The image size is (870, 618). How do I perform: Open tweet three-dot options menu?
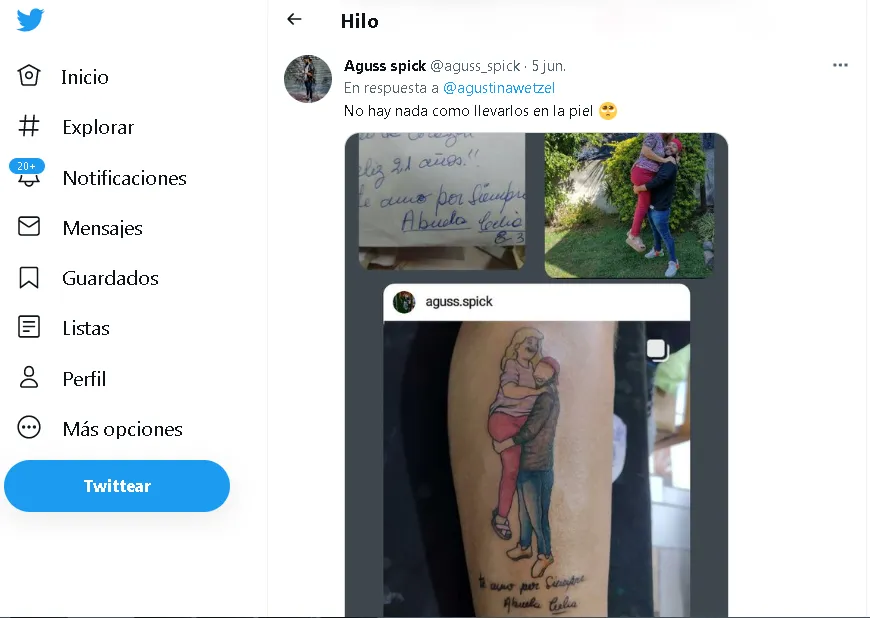tap(840, 66)
